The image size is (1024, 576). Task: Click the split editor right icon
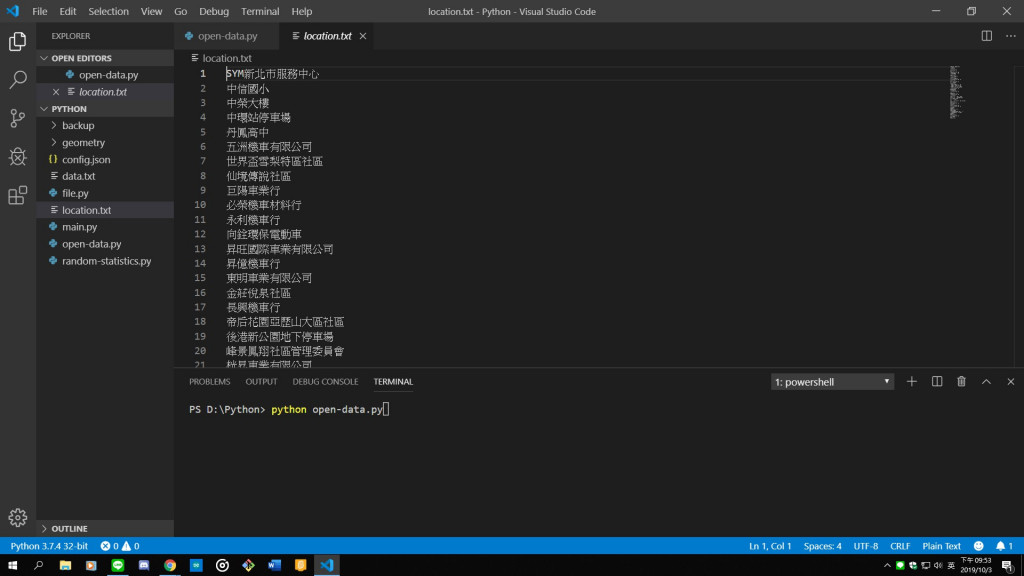[x=986, y=36]
